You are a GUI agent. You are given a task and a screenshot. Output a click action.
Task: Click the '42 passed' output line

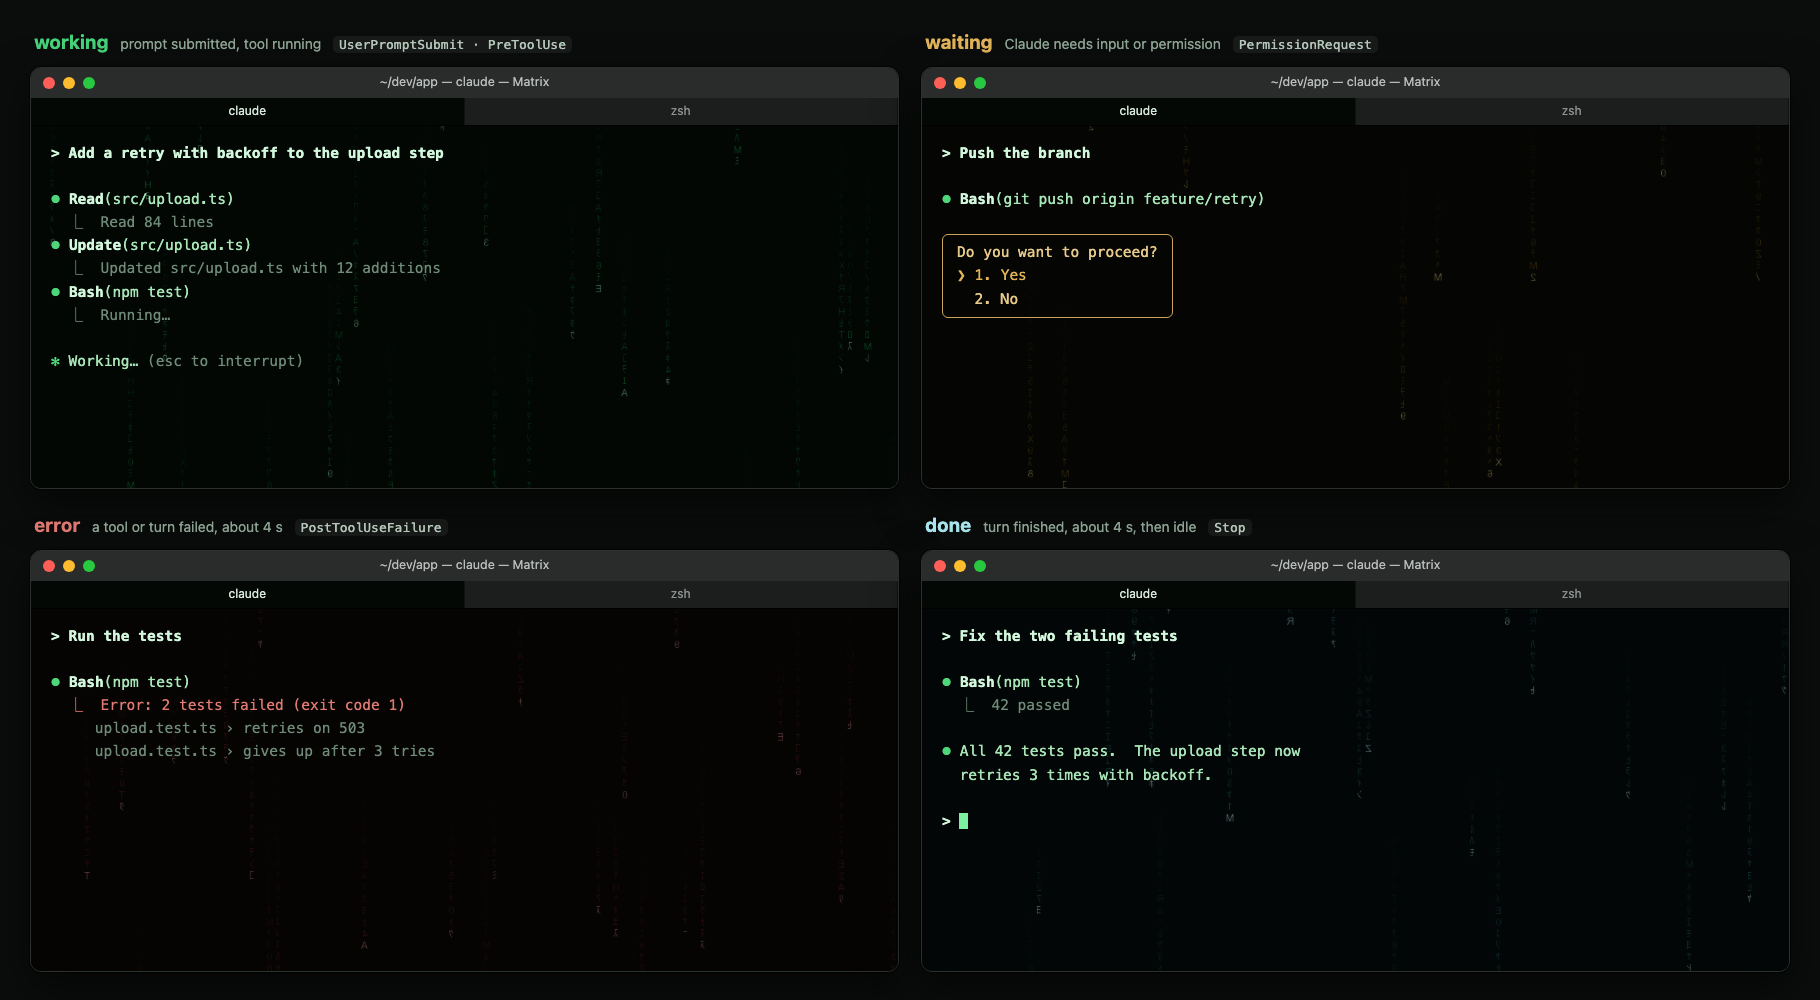coord(1030,705)
